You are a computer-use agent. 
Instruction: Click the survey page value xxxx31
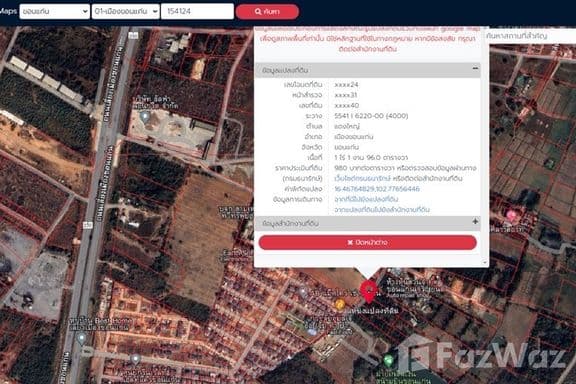pyautogui.click(x=346, y=95)
